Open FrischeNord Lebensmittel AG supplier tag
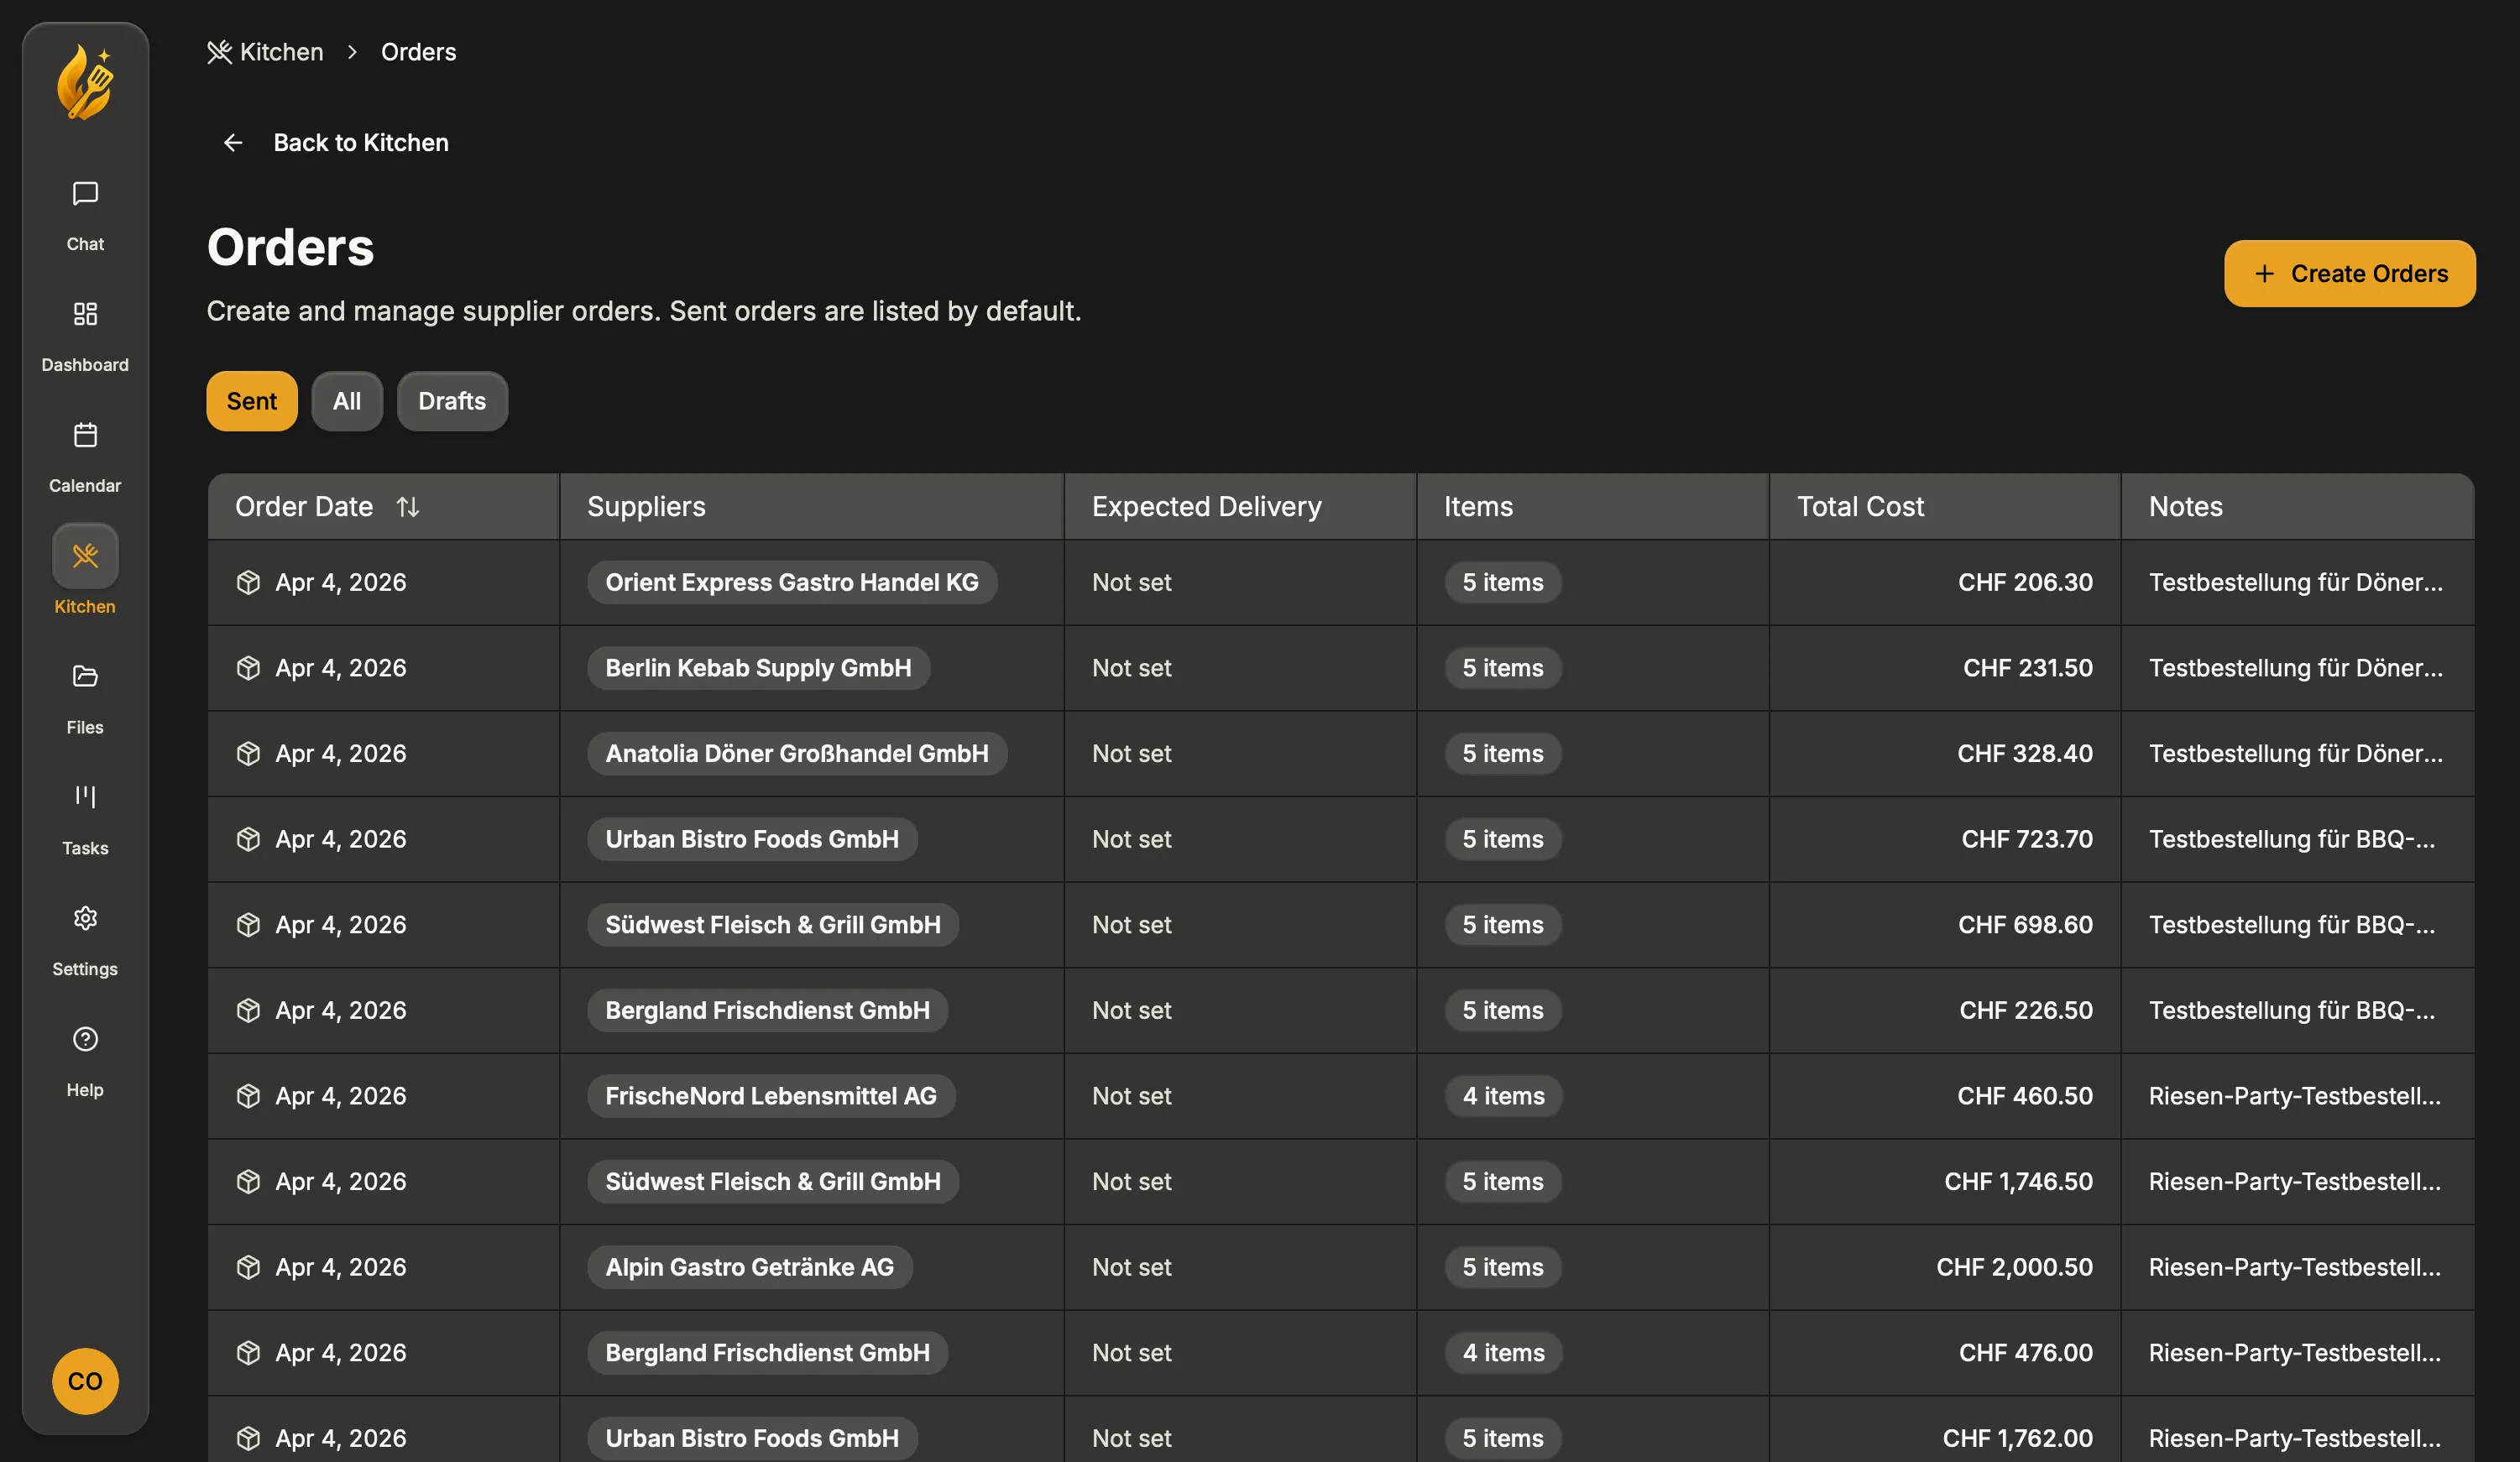2520x1462 pixels. coord(771,1096)
